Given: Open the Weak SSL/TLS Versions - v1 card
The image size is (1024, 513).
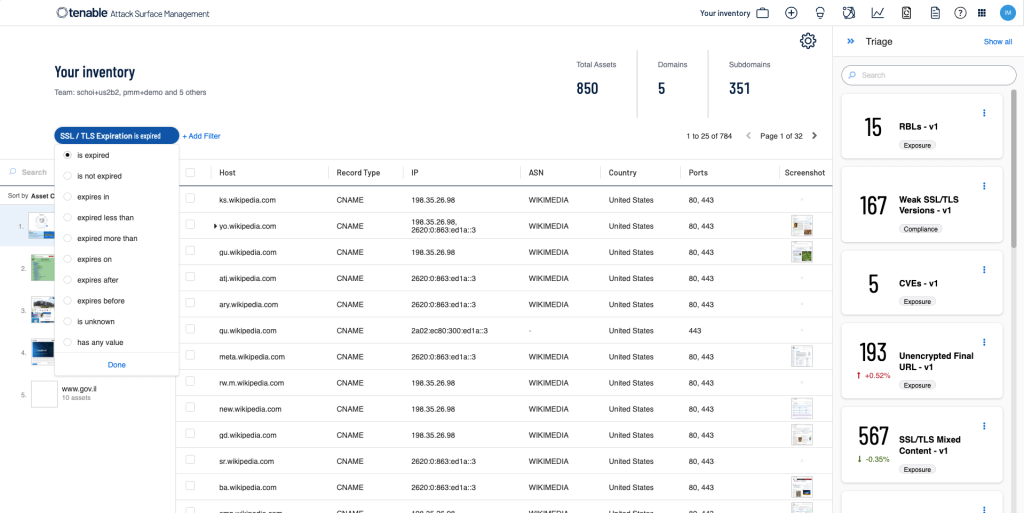Looking at the screenshot, I should (921, 205).
